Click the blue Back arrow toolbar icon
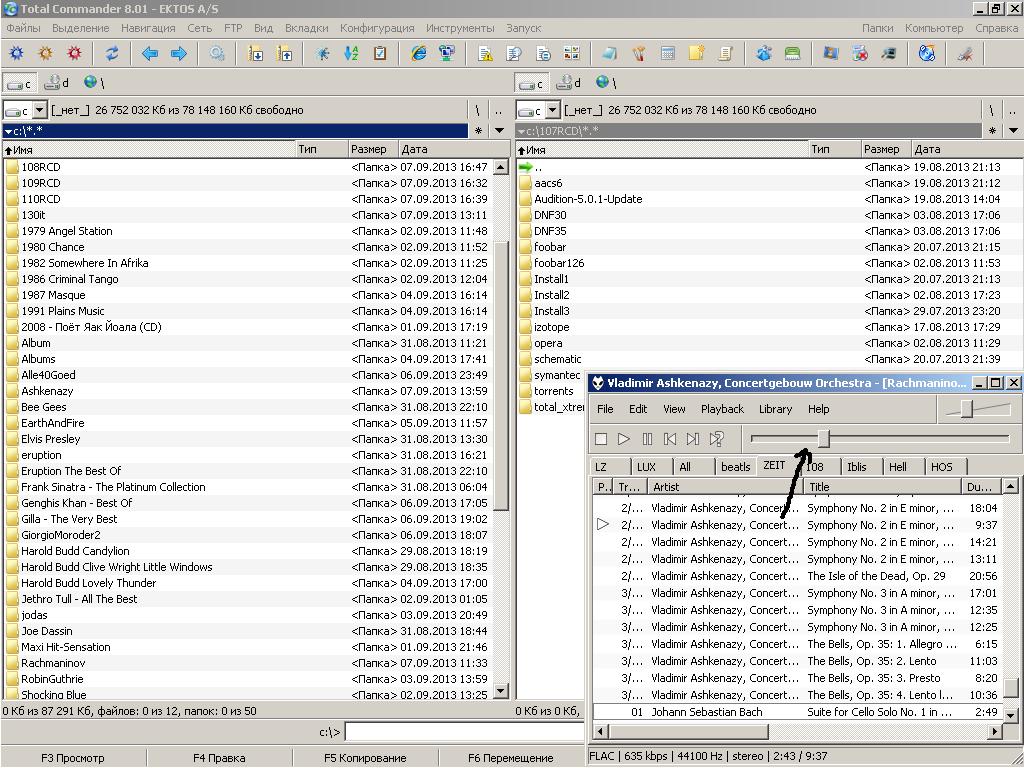The height and width of the screenshot is (768, 1024). pyautogui.click(x=150, y=54)
